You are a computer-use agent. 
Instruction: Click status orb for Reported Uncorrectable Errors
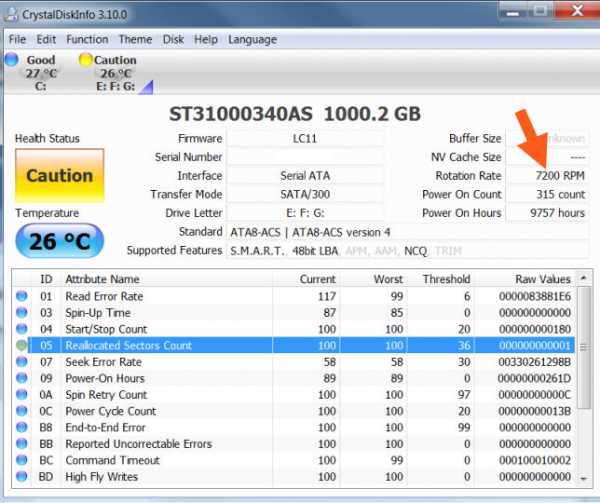pos(22,444)
